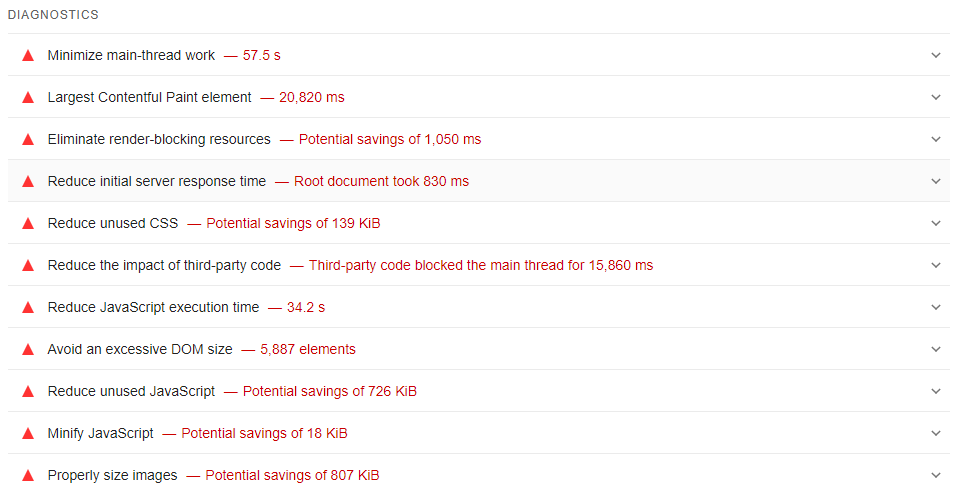Click red triangle by Eliminate render-blocking resources
This screenshot has height=494, width=958.
coord(28,140)
